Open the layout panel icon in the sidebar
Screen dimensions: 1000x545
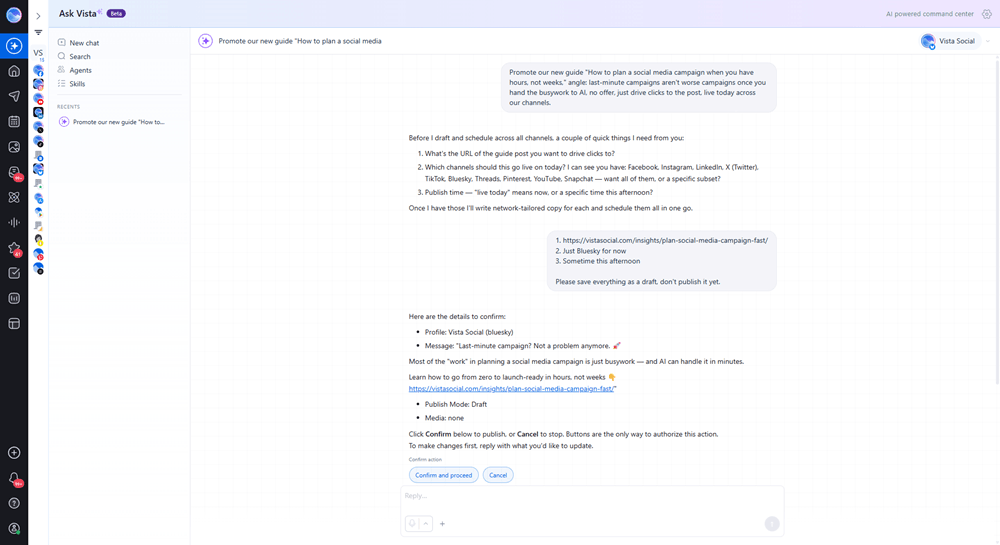pos(14,324)
